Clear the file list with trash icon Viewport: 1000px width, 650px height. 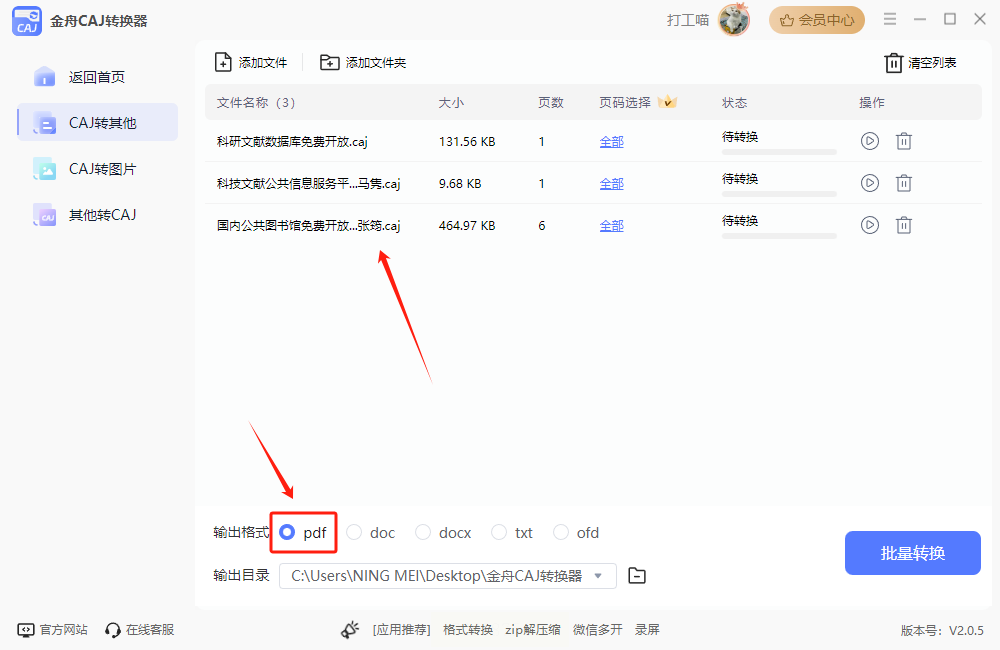pyautogui.click(x=893, y=63)
